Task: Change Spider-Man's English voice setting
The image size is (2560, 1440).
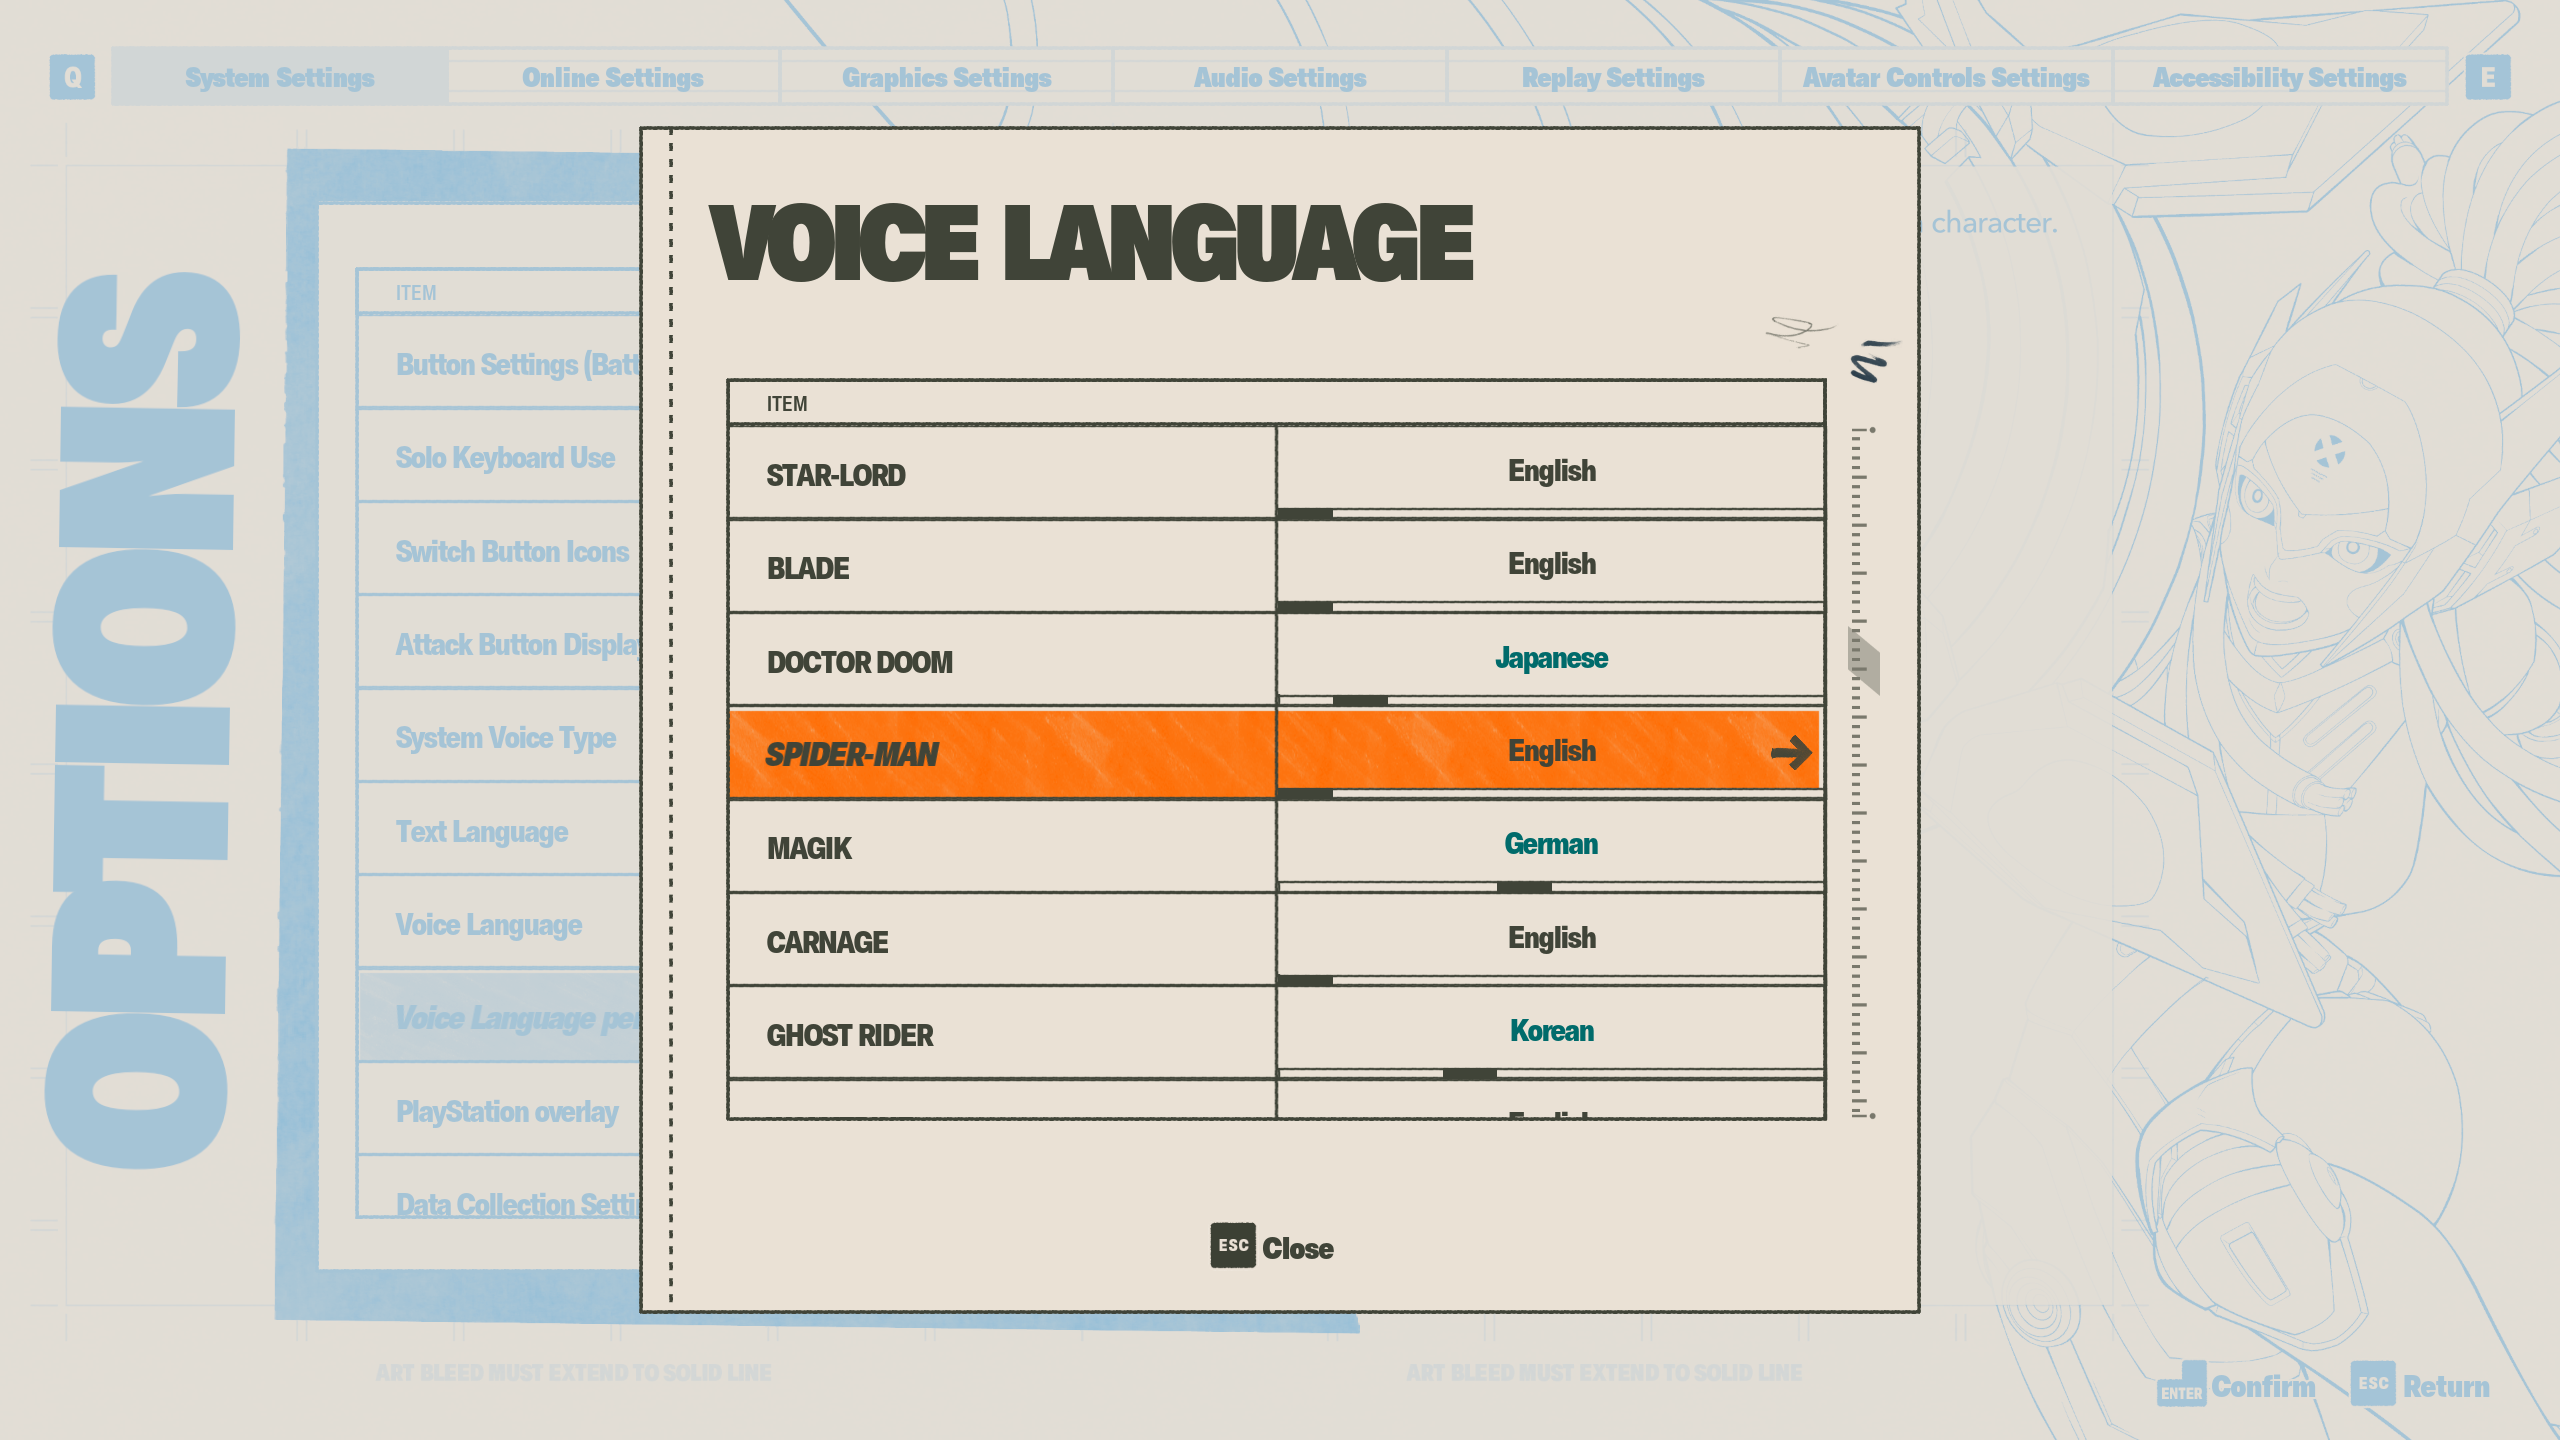Action: pyautogui.click(x=1551, y=750)
